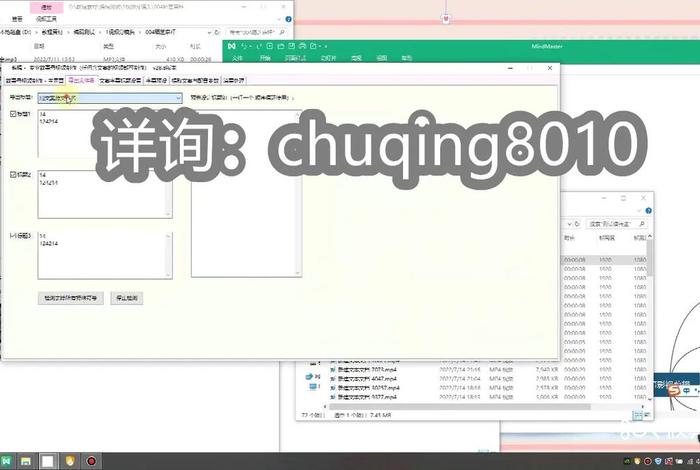Click the undo arrow in MindMaster quick toolbar
Image resolution: width=700 pixels, height=470 pixels.
[244, 46]
